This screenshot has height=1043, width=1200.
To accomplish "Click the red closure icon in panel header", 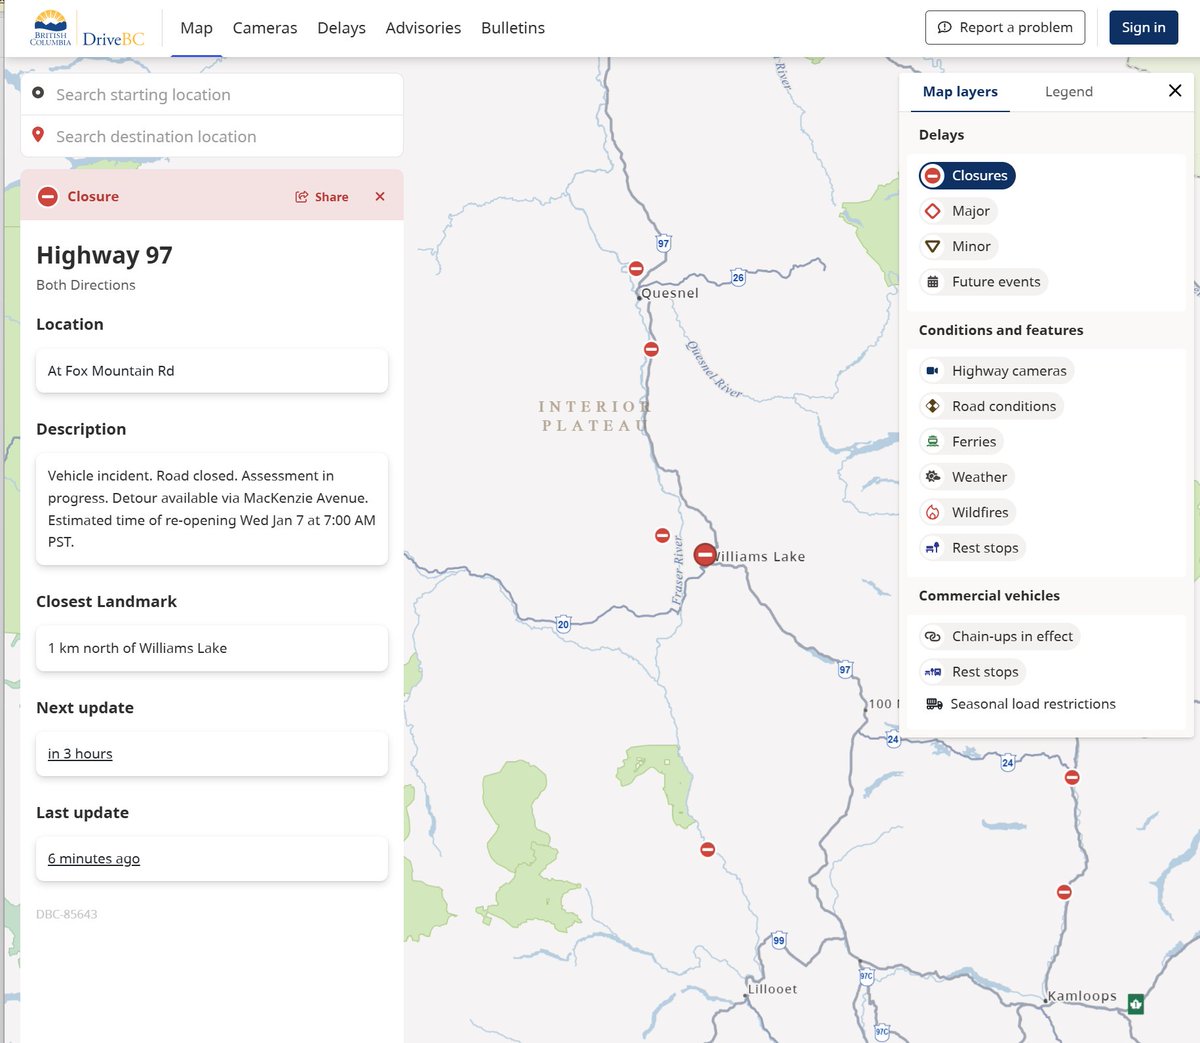I will point(48,197).
